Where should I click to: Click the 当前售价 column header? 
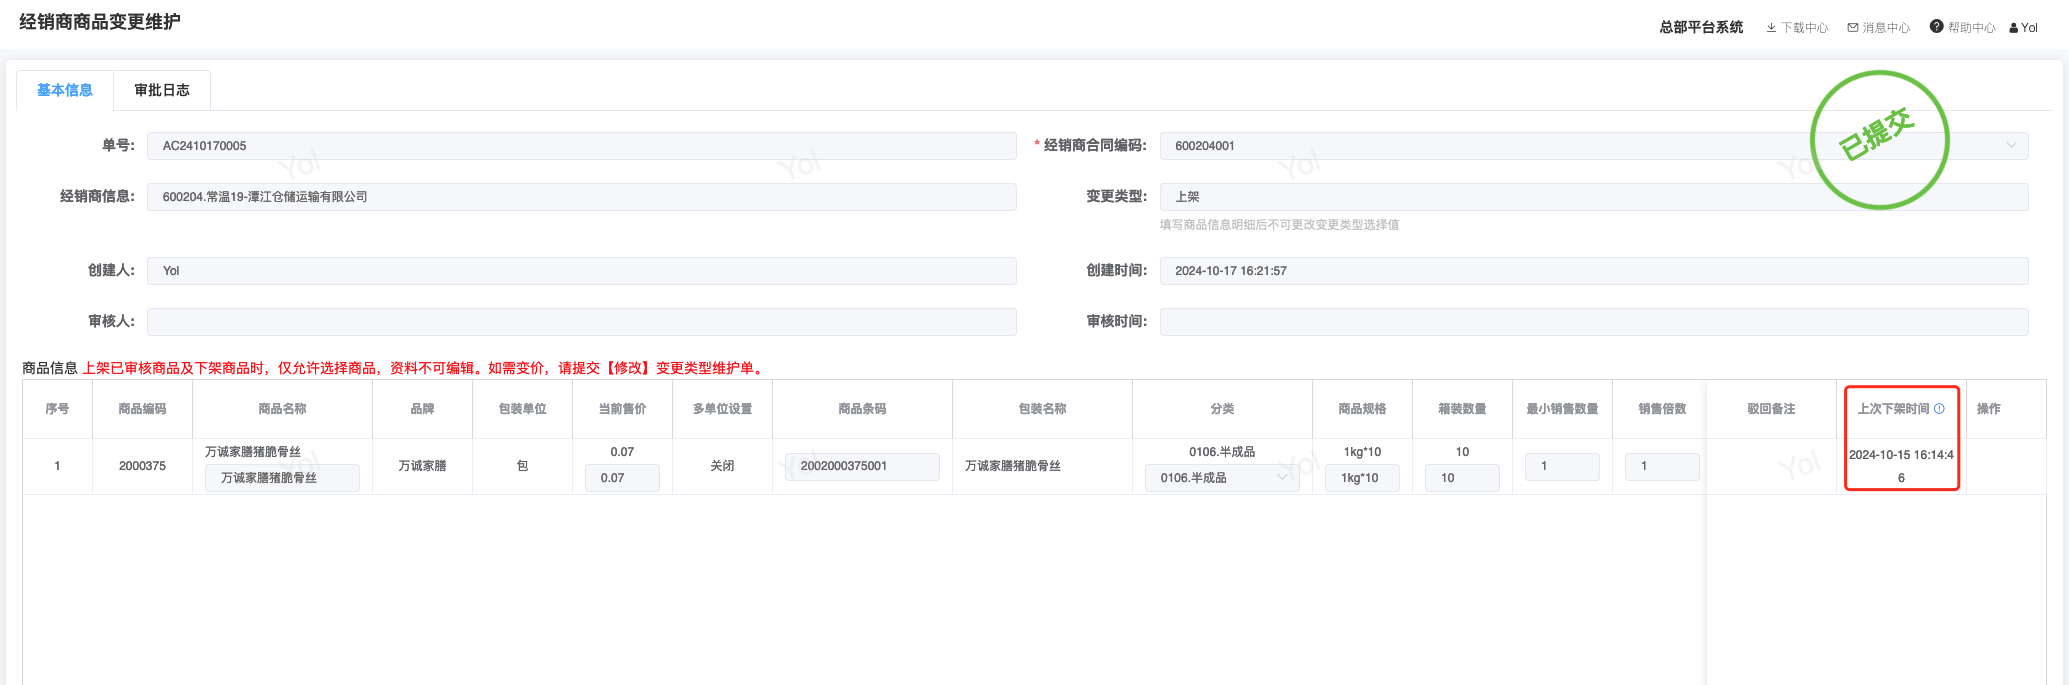[x=622, y=409]
